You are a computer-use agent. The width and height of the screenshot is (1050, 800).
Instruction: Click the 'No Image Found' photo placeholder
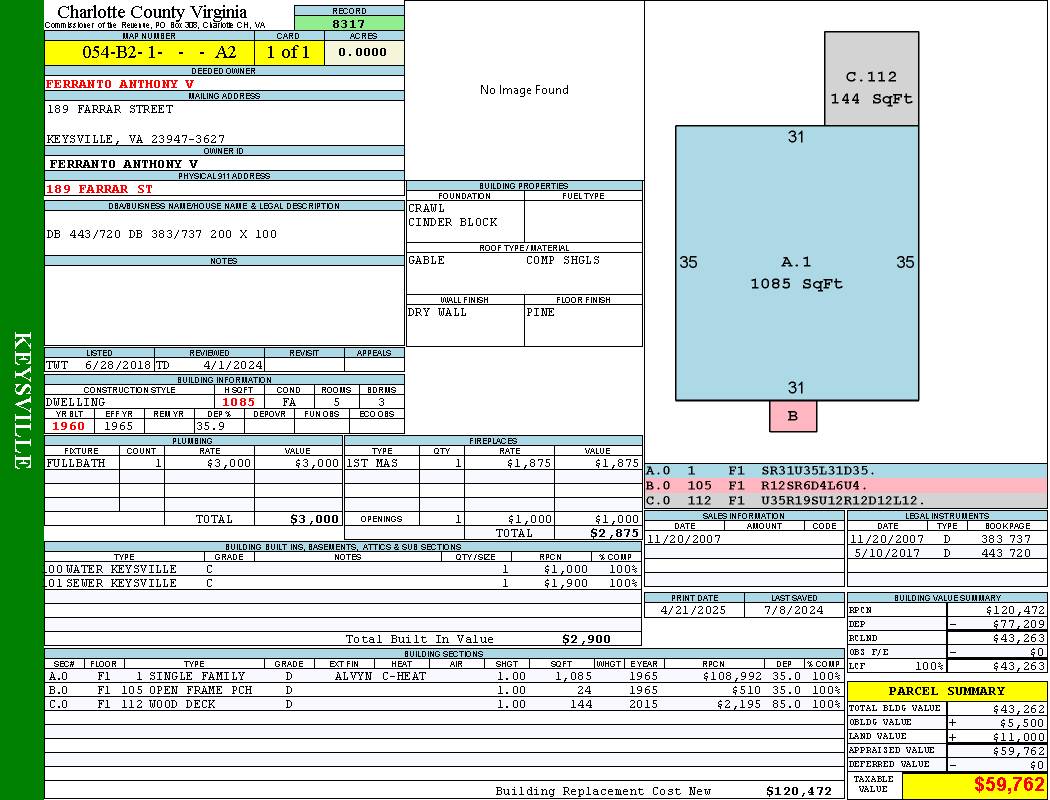click(524, 90)
